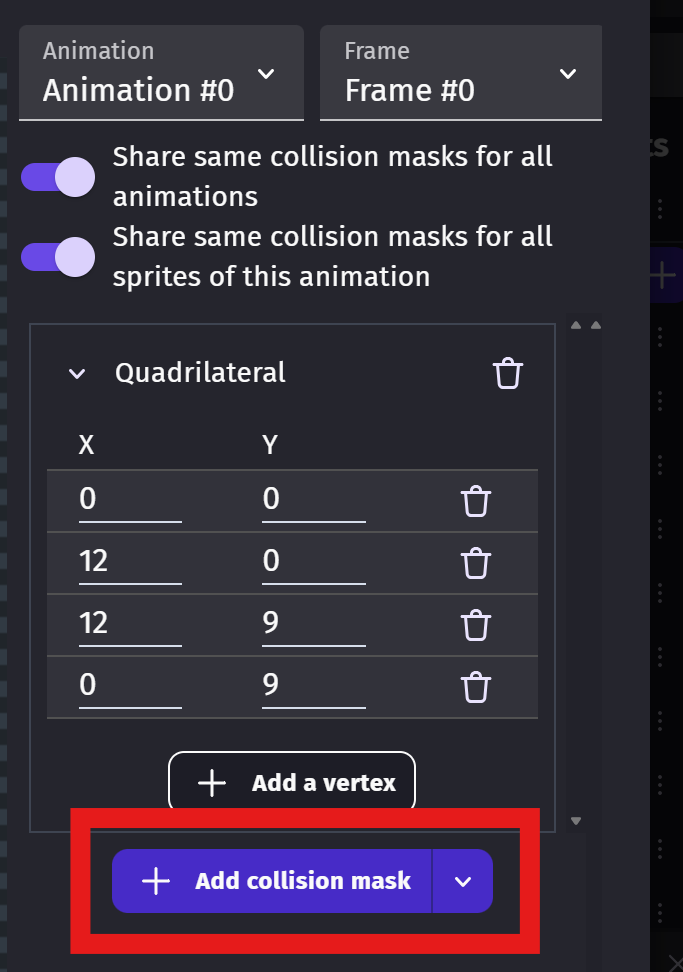Open the Frame dropdown
683x972 pixels.
(461, 74)
